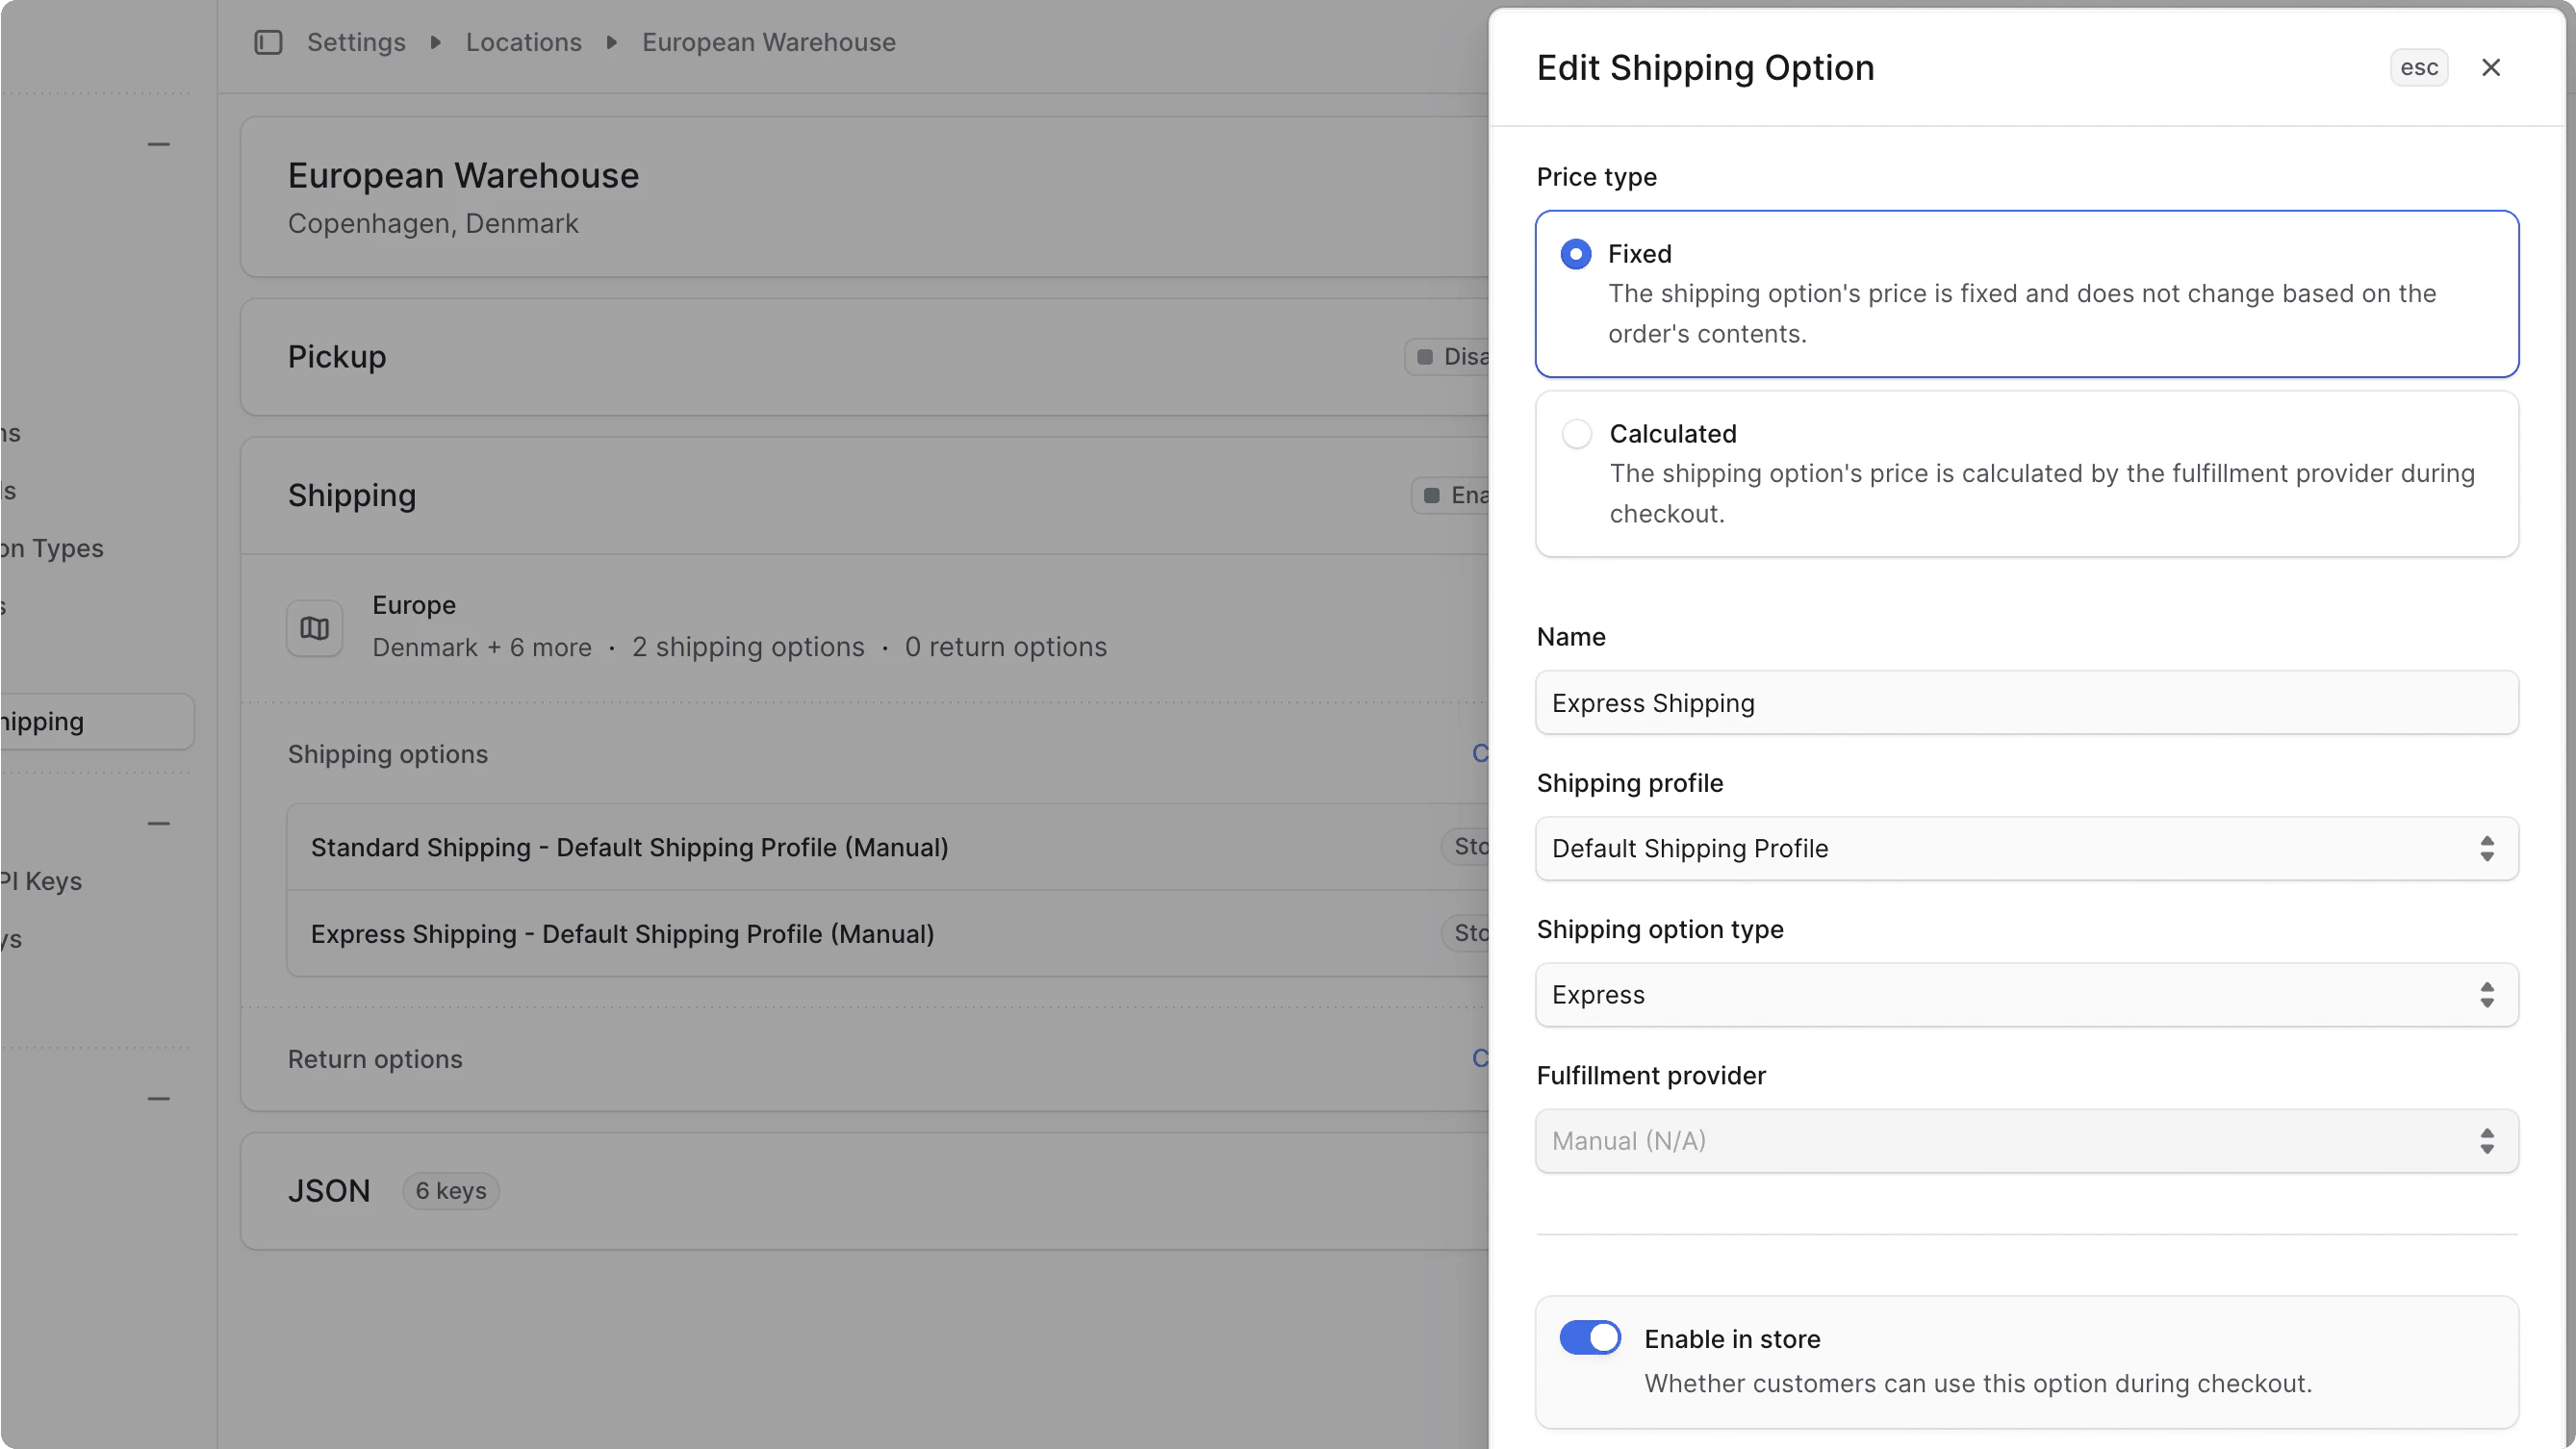Collapse the bottom left sidebar section
This screenshot has width=2576, height=1449.
point(159,1098)
